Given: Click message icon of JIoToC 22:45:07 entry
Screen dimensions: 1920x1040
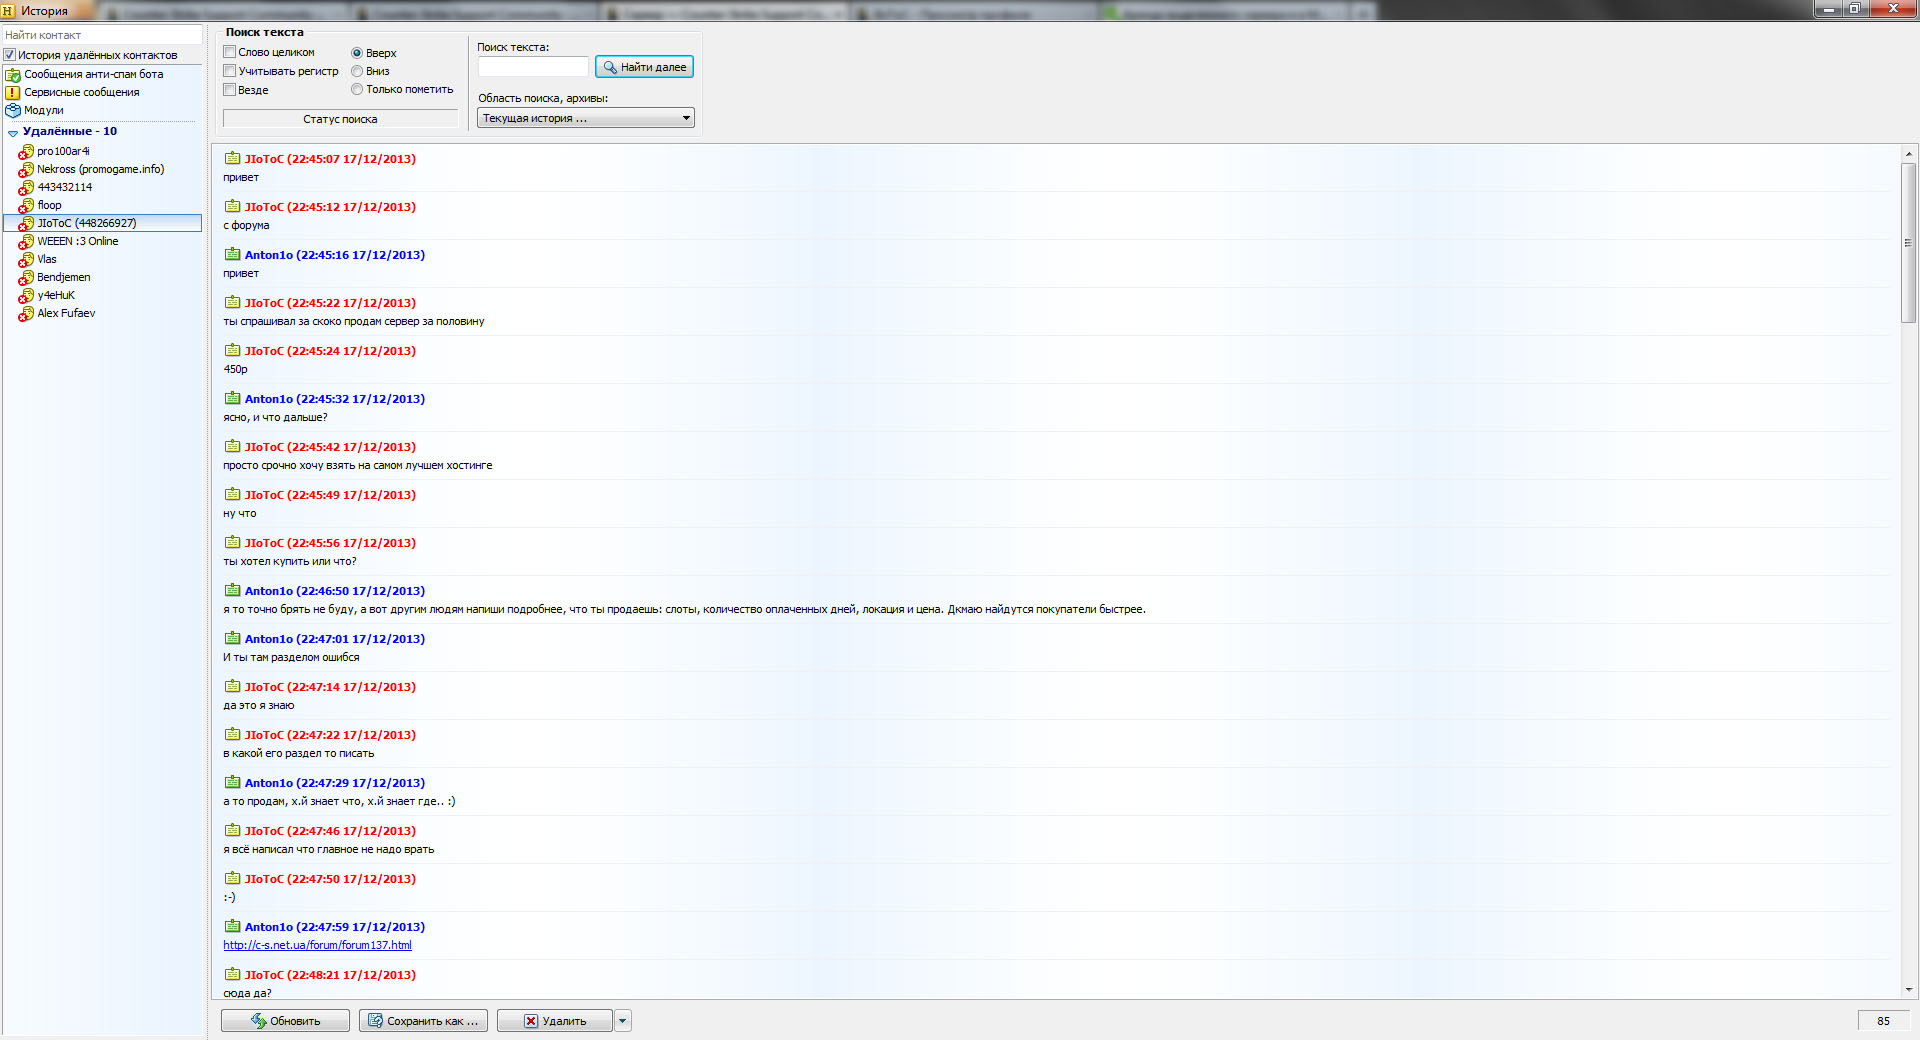Looking at the screenshot, I should (232, 158).
